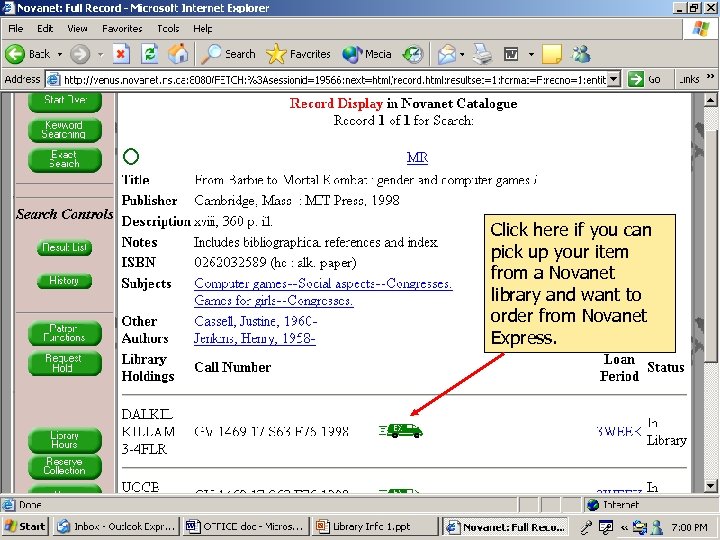Click the green circle mark-record icon
The width and height of the screenshot is (720, 540).
tap(131, 157)
